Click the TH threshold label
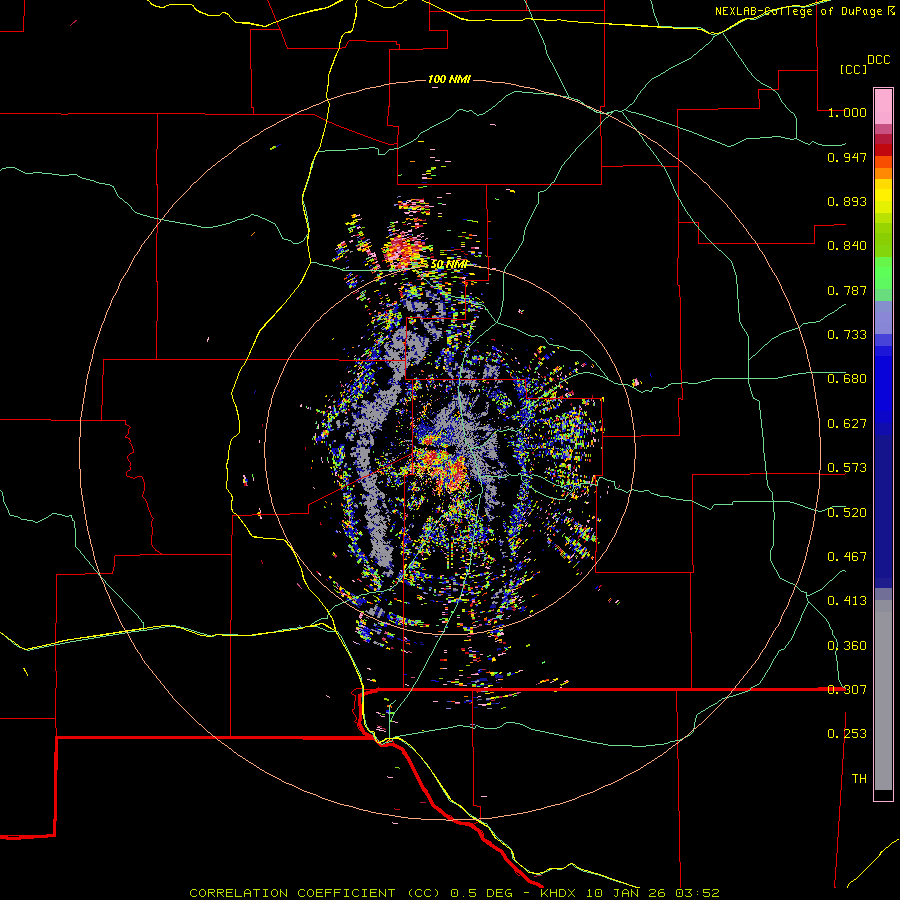The height and width of the screenshot is (900, 900). pos(859,779)
